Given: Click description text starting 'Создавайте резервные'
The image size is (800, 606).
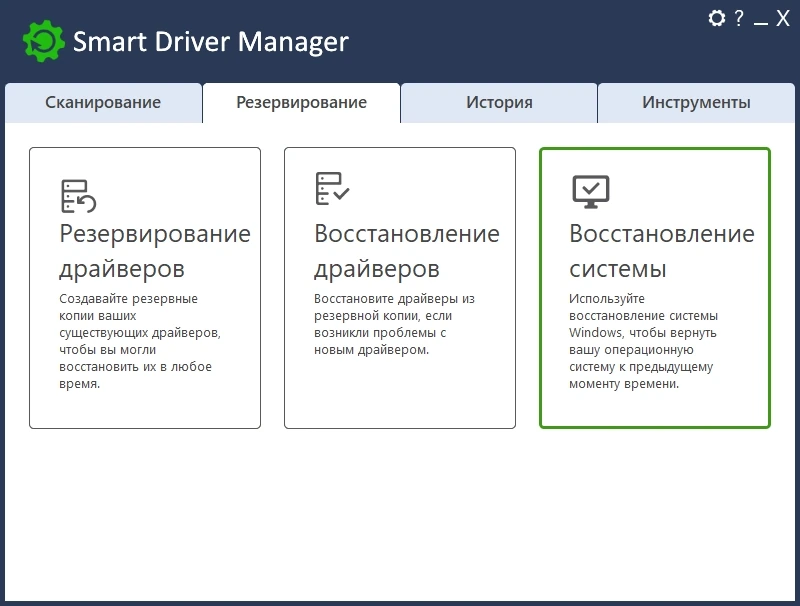Looking at the screenshot, I should [x=140, y=341].
